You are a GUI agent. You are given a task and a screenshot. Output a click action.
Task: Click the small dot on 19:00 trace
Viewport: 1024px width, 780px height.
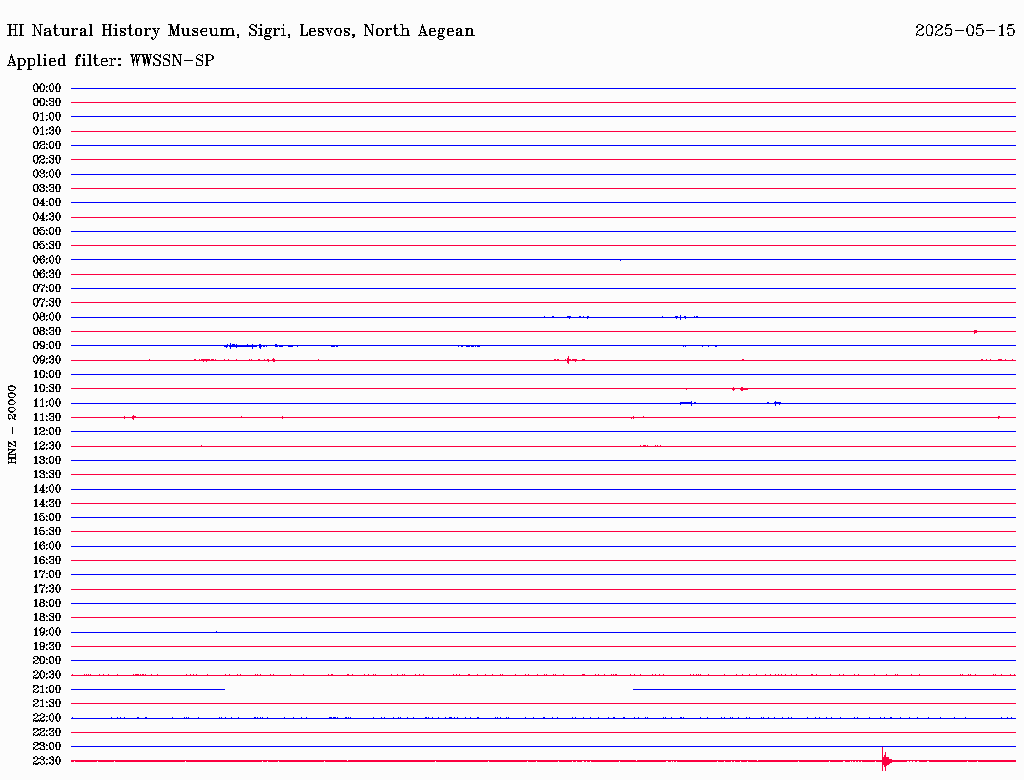[x=216, y=632]
